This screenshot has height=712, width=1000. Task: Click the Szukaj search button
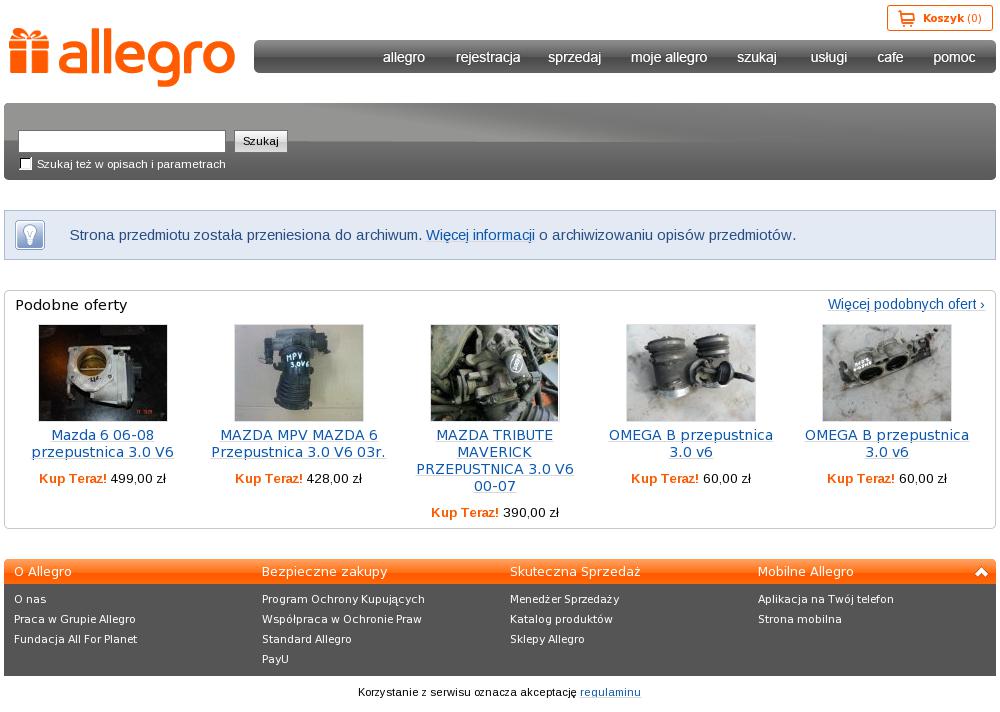(x=261, y=141)
